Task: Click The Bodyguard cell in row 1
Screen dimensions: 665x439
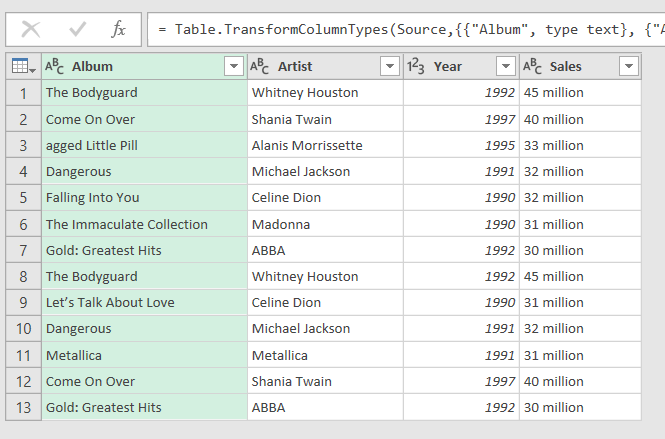Action: (145, 93)
